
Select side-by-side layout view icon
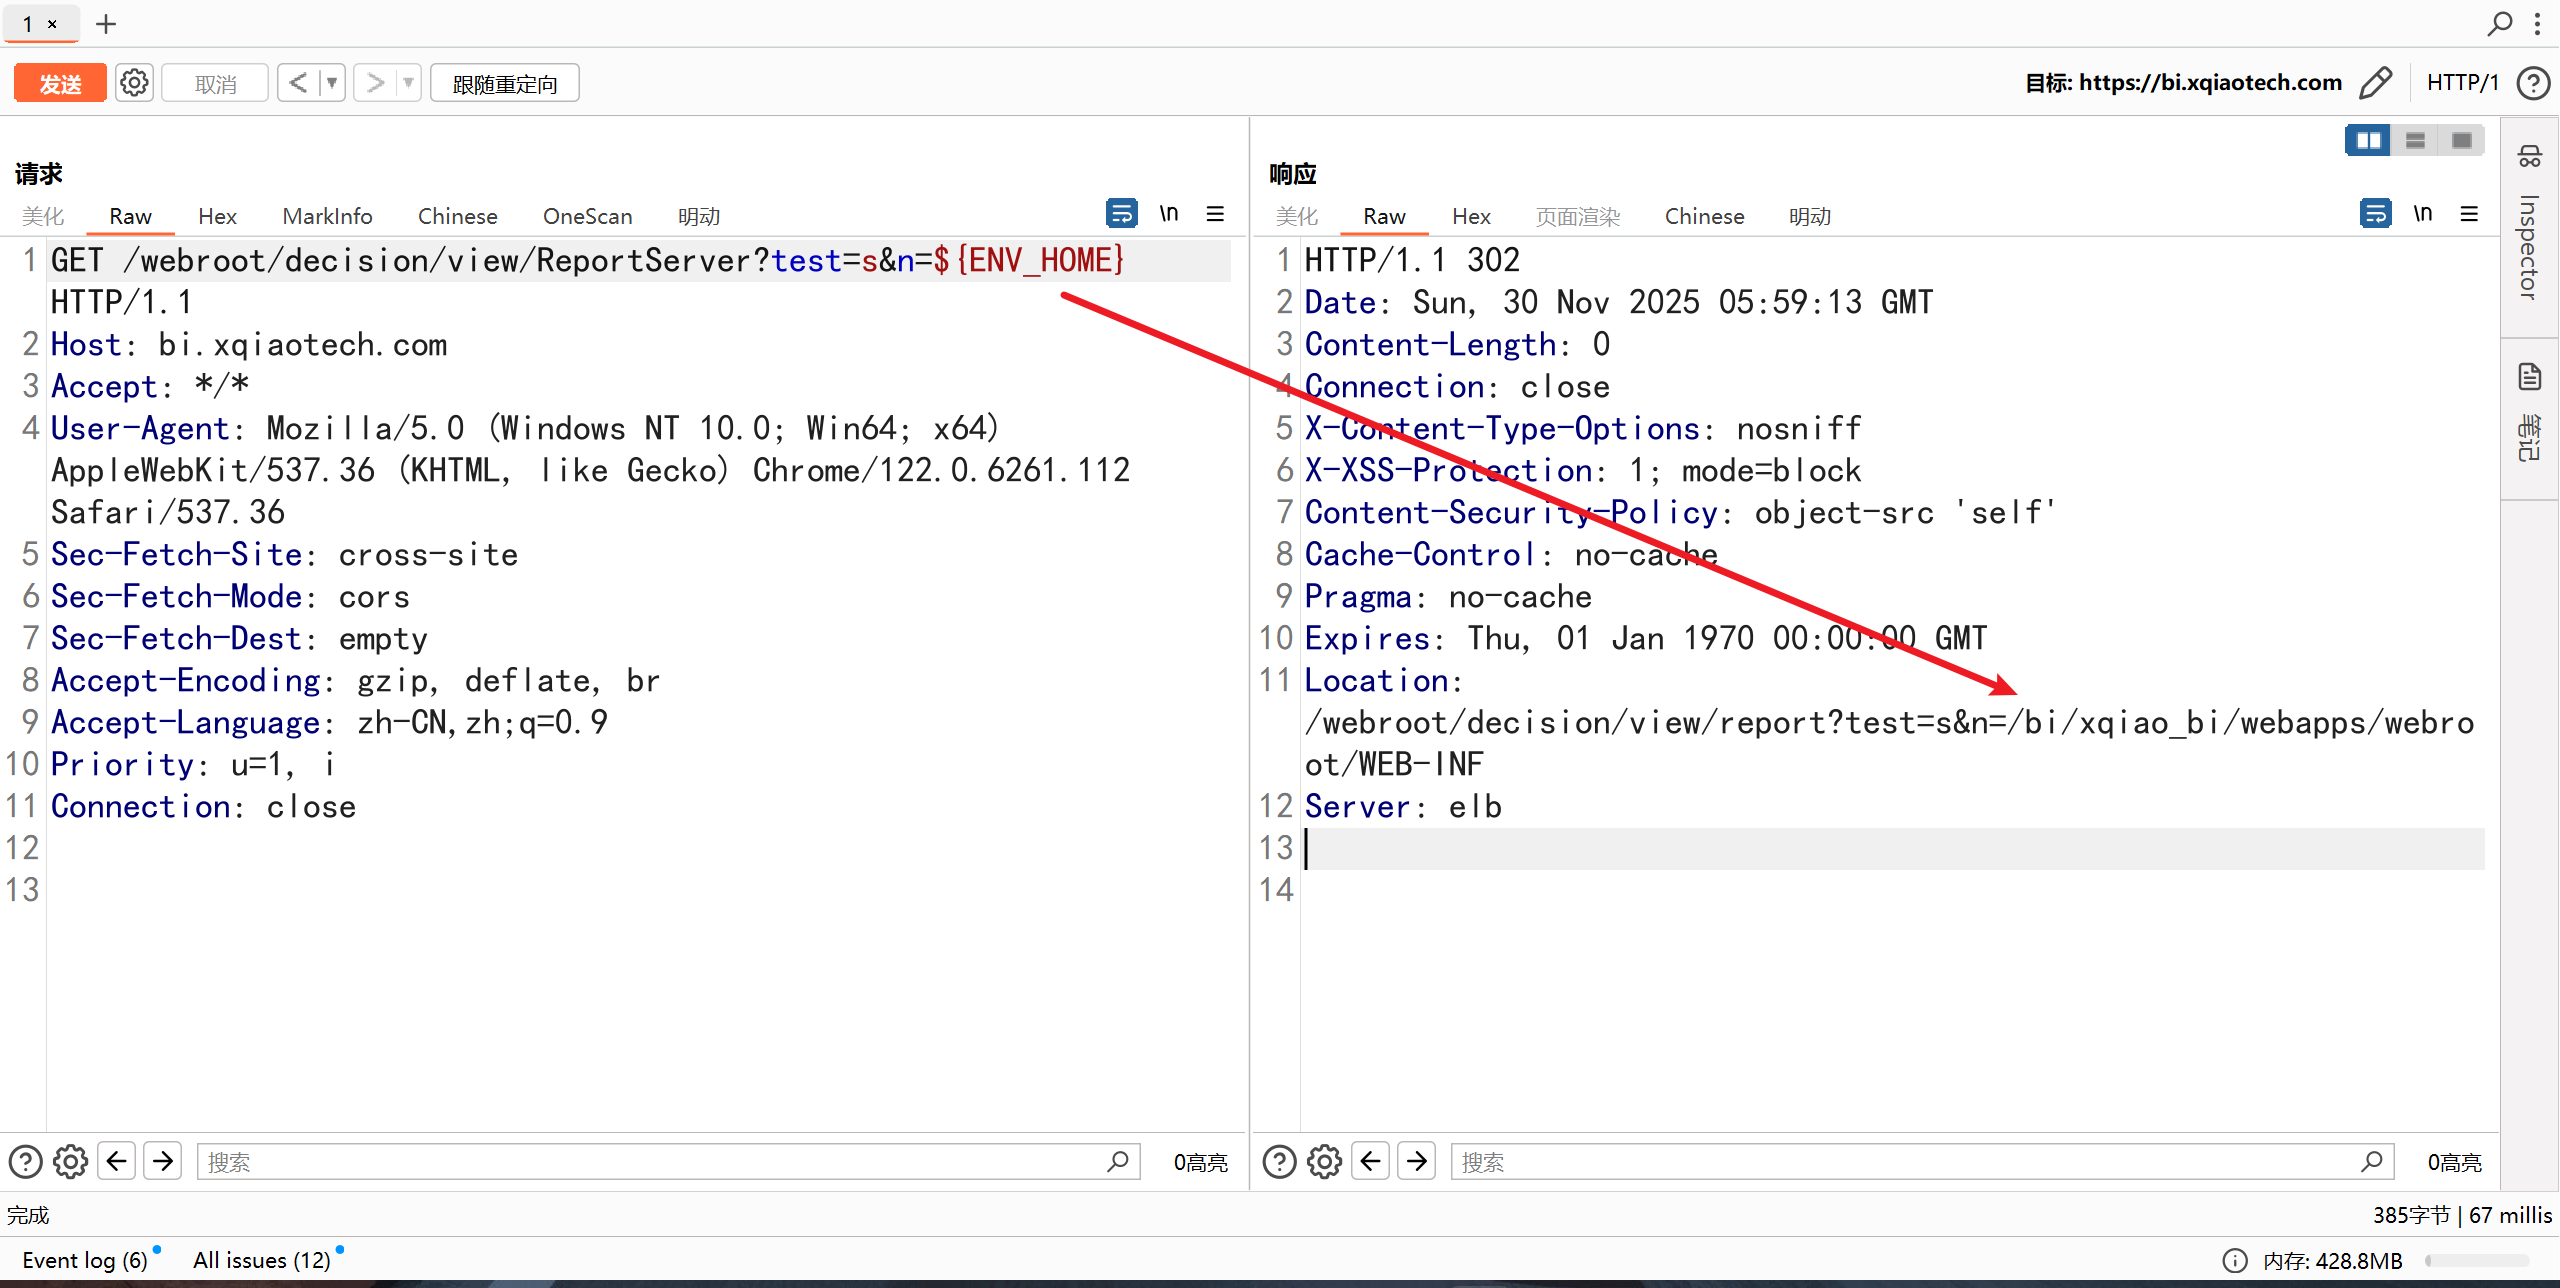click(x=2367, y=141)
